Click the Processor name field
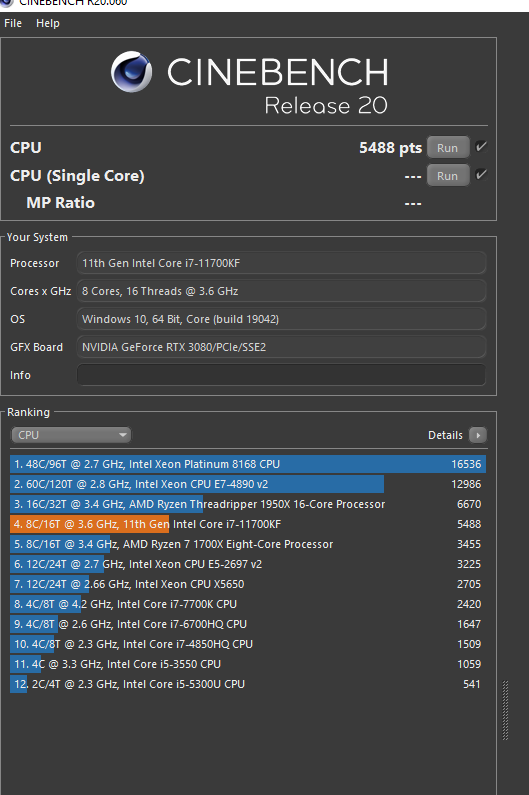The height and width of the screenshot is (795, 529). (281, 263)
